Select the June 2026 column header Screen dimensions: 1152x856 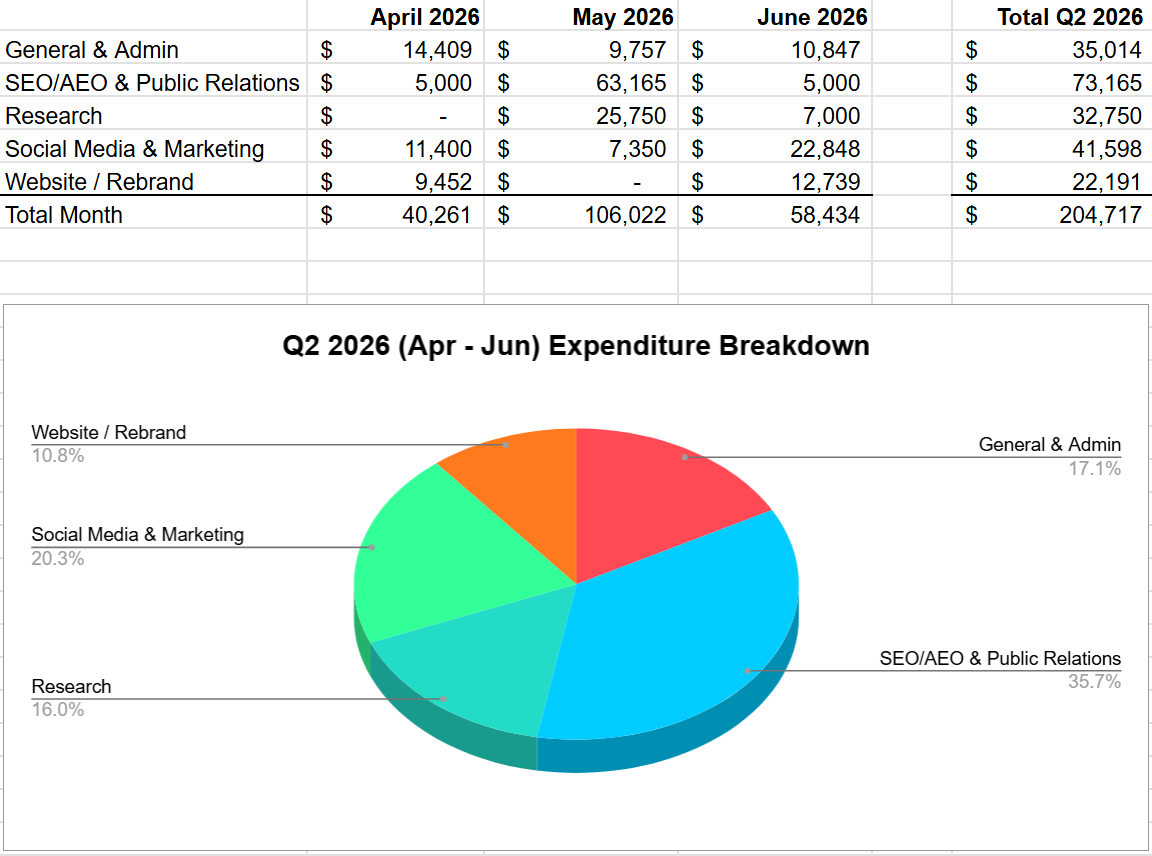click(775, 15)
